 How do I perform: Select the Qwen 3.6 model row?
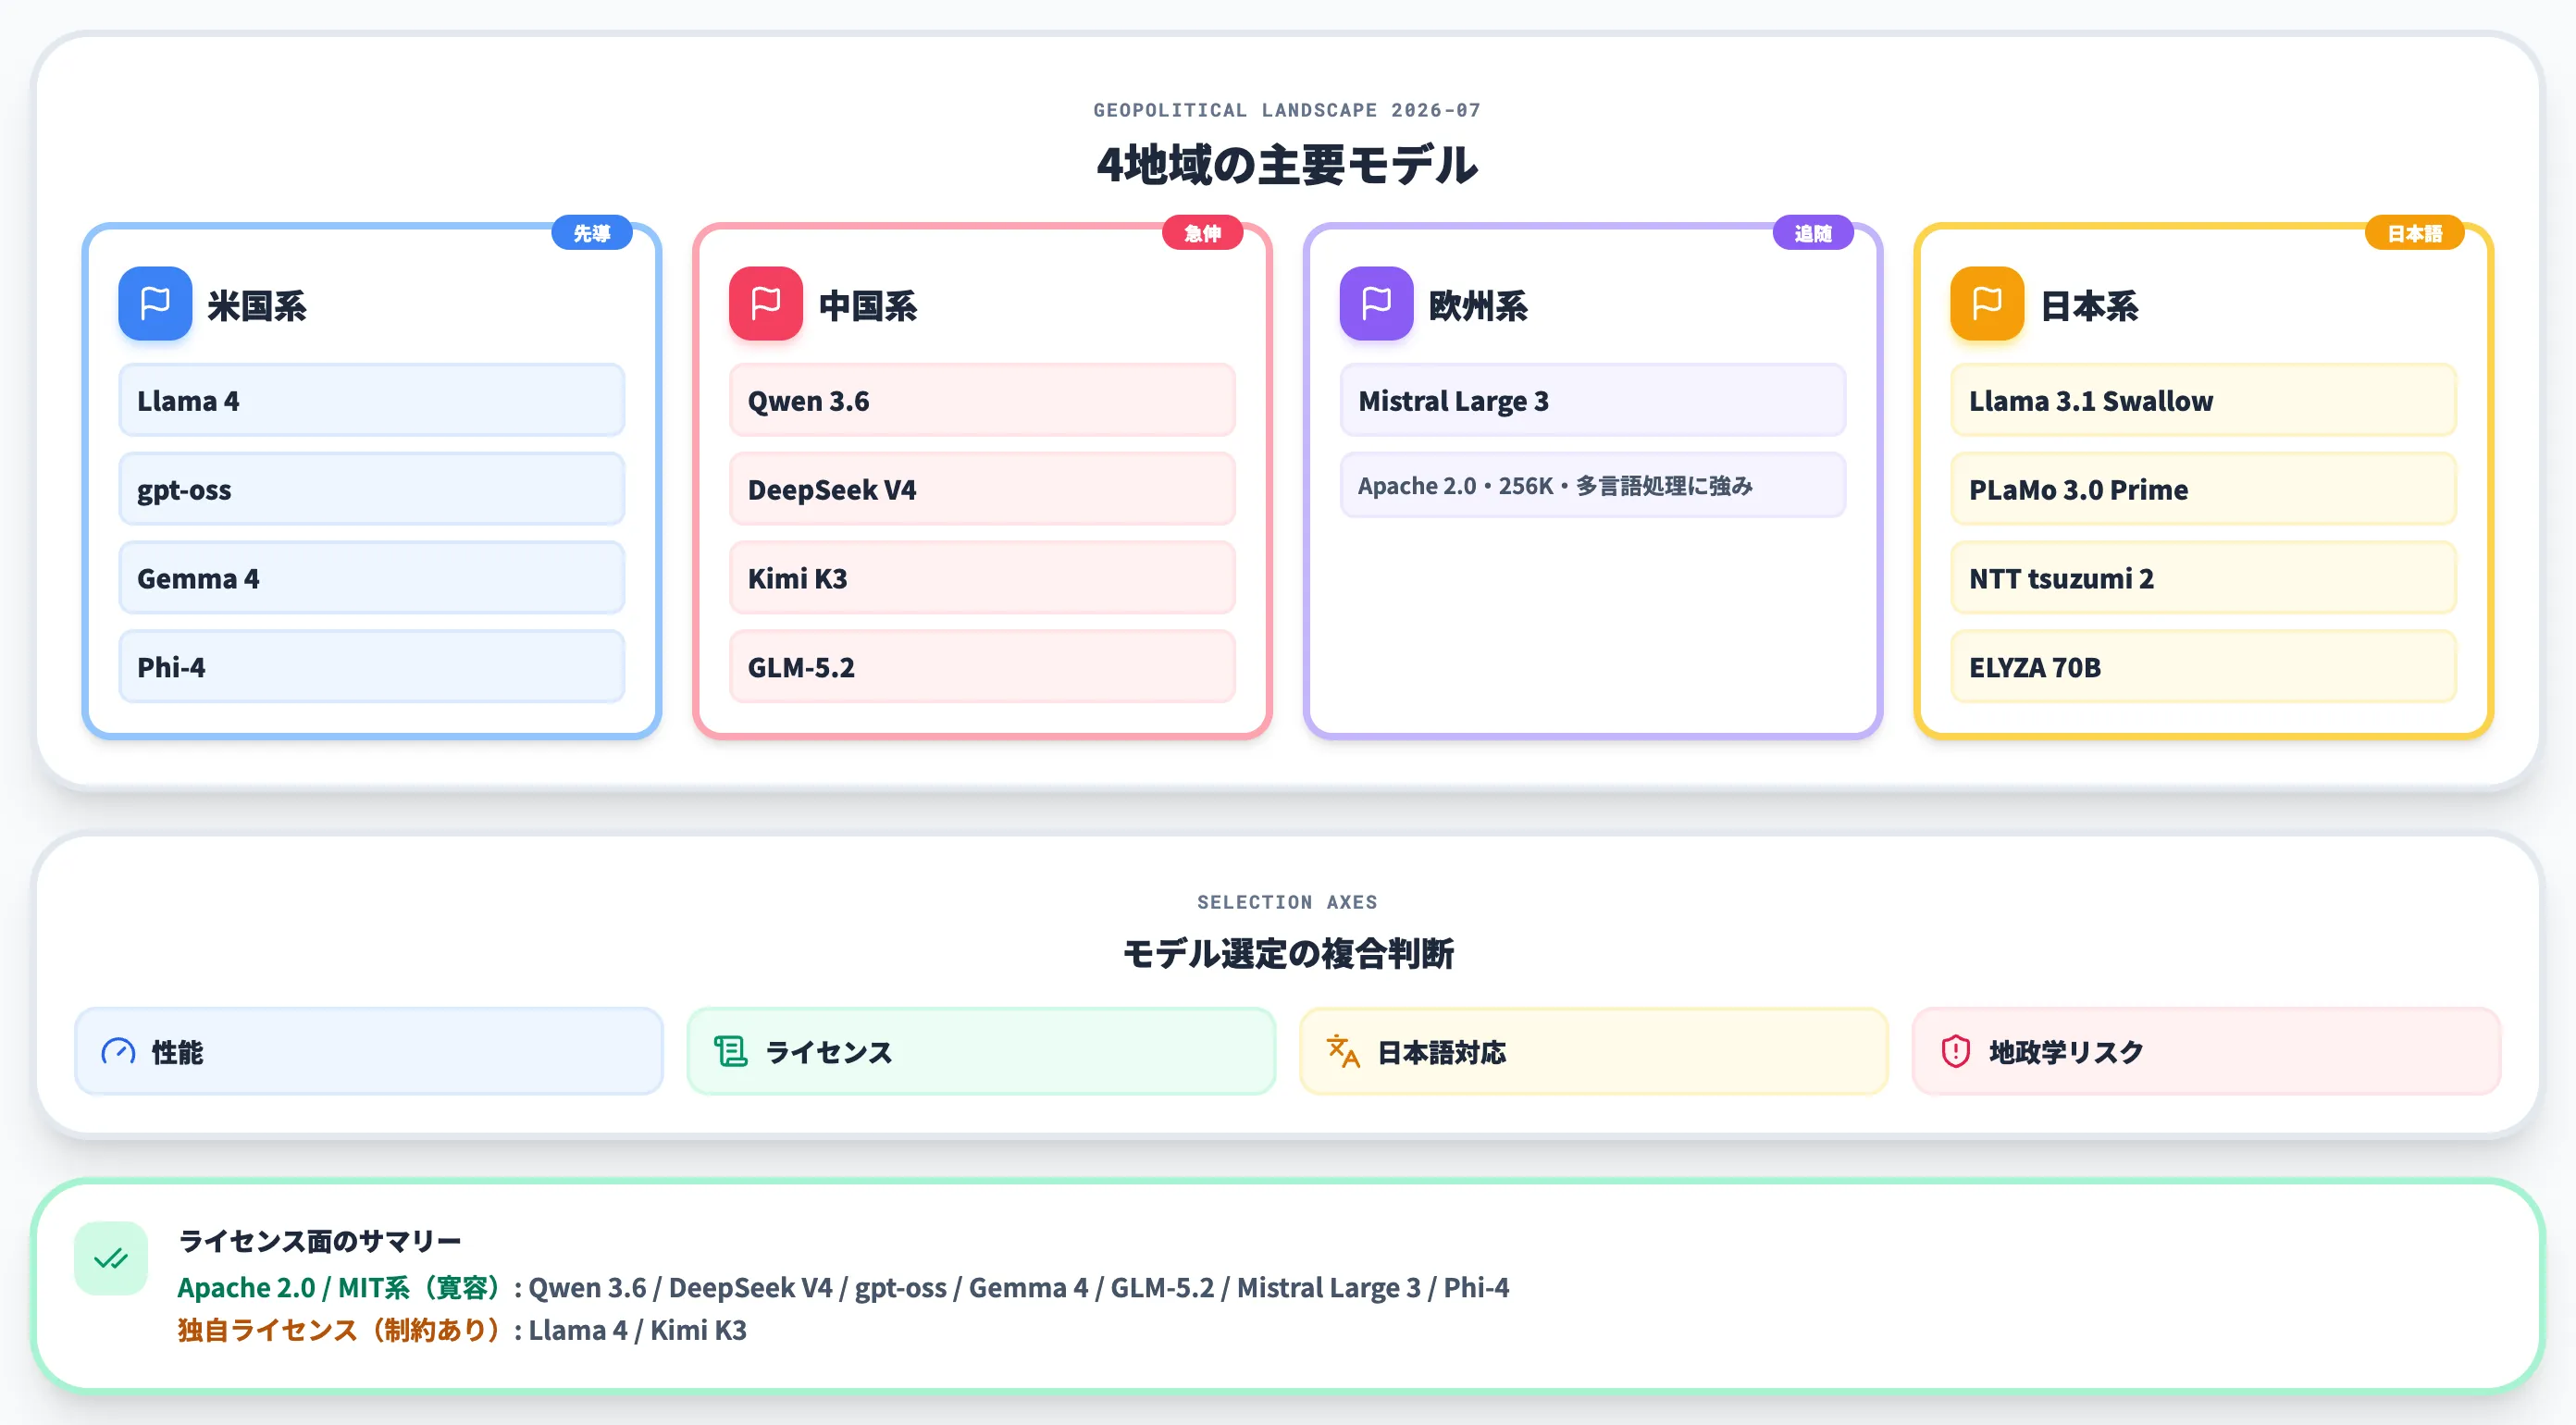982,400
